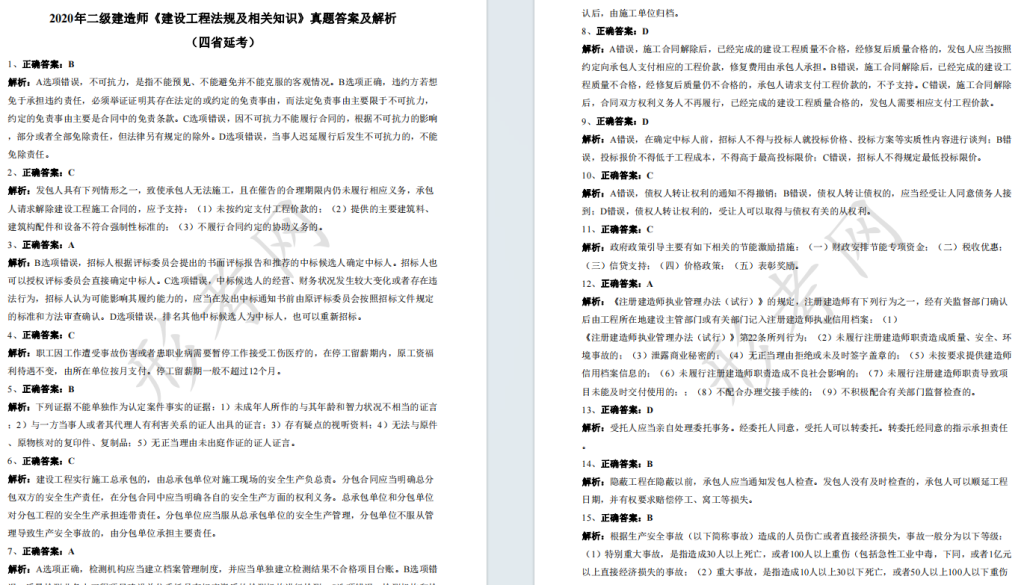Select the line '12、正确答案：A'
This screenshot has width=1024, height=585.
[x=617, y=283]
